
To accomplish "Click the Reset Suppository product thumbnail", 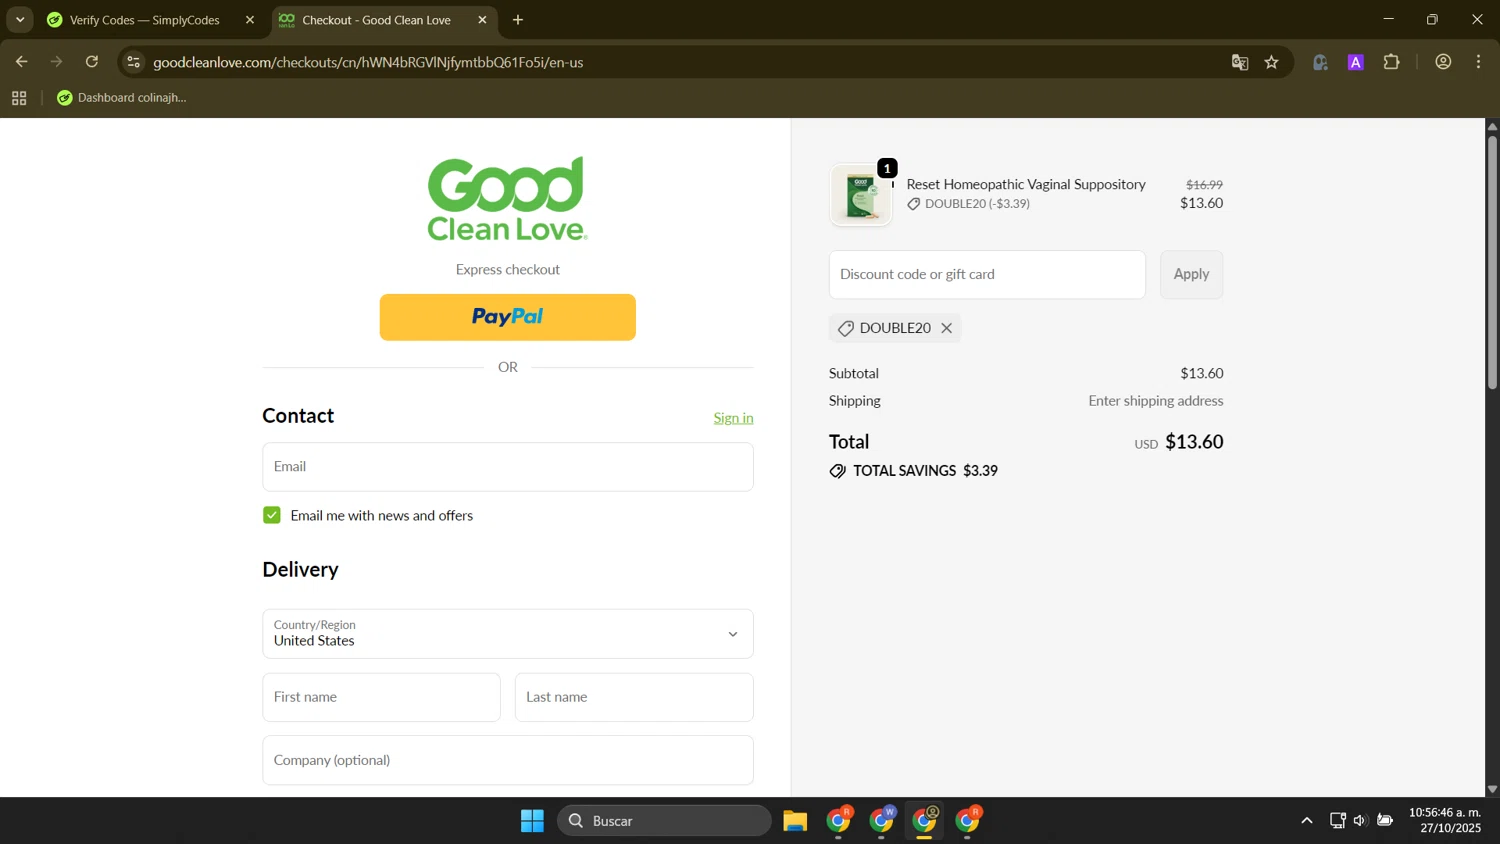I will click(x=861, y=195).
